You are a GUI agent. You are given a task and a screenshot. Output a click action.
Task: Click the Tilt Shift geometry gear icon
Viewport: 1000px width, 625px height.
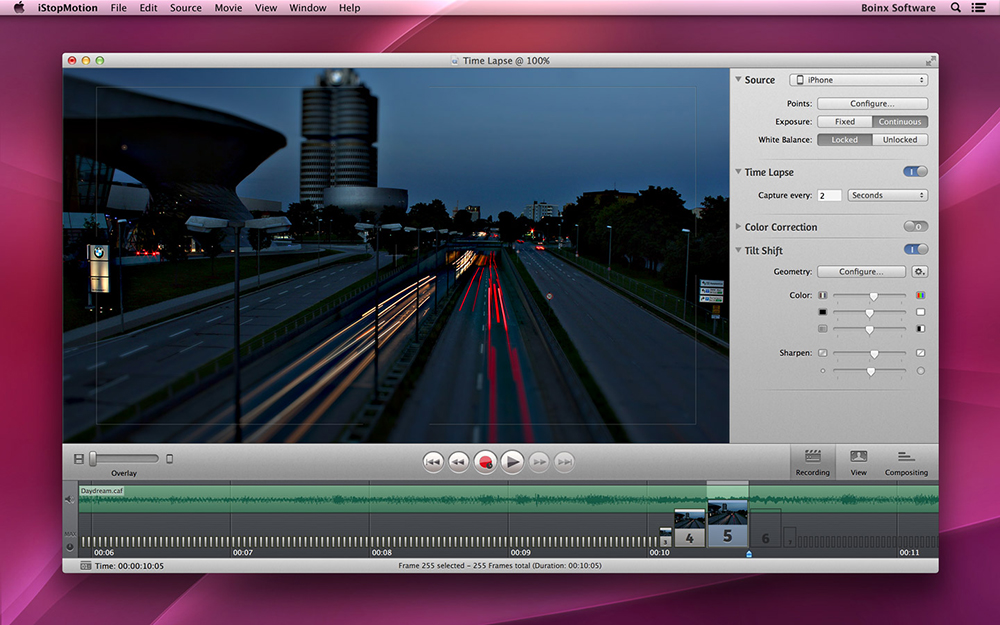(919, 272)
